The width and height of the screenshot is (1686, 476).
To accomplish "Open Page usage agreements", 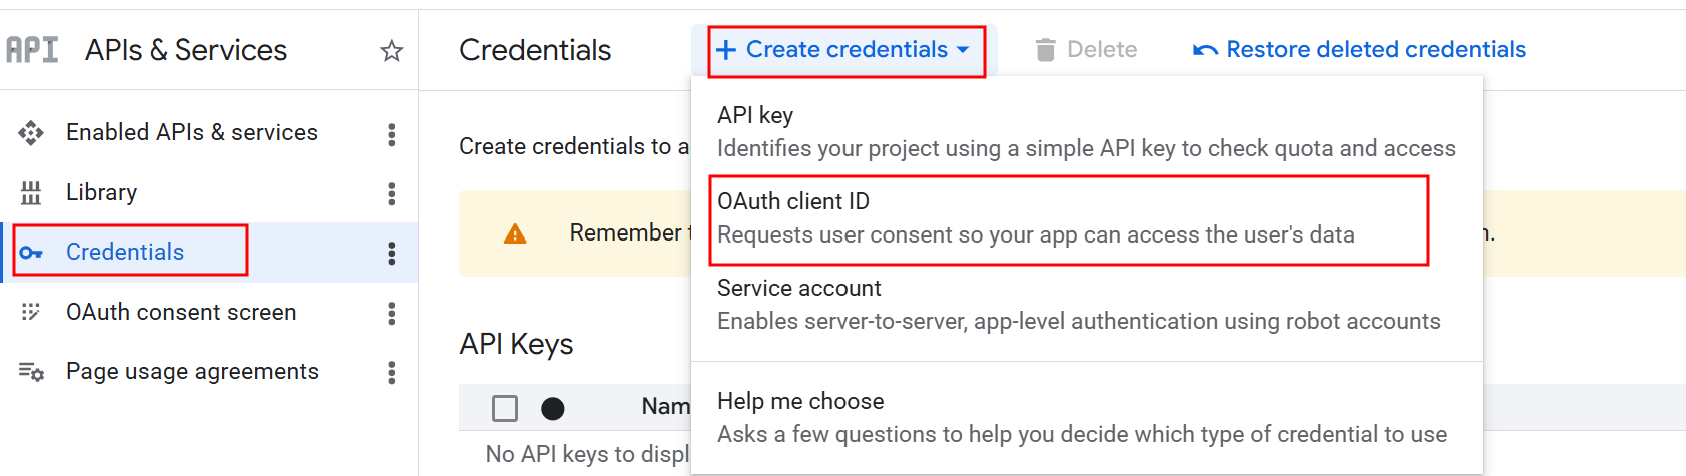I will tap(192, 372).
